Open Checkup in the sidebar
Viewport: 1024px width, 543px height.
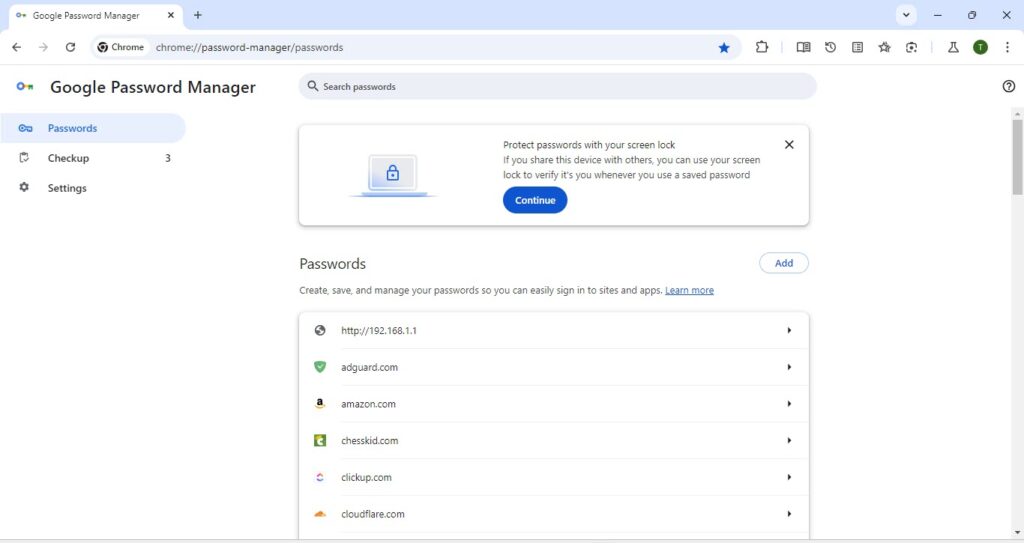click(x=93, y=158)
